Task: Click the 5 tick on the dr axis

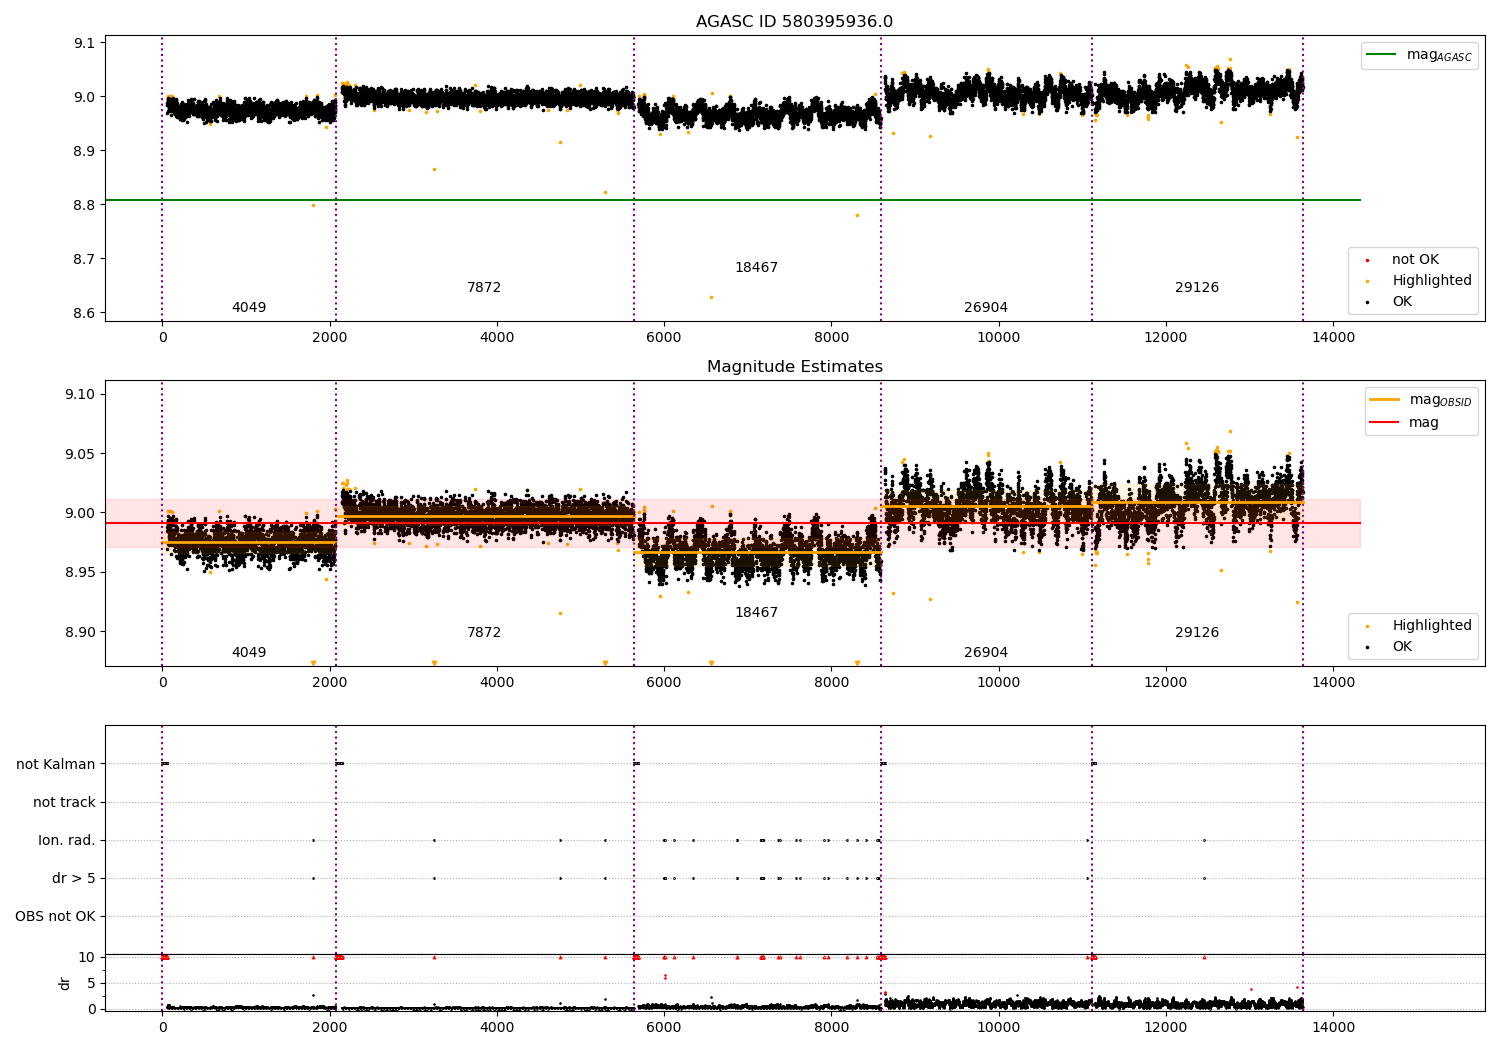Action: [x=92, y=984]
